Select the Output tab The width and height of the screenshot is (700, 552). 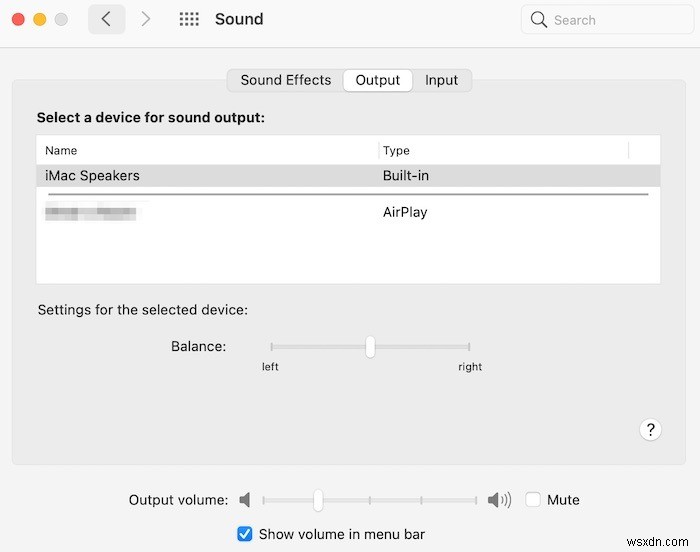tap(378, 80)
